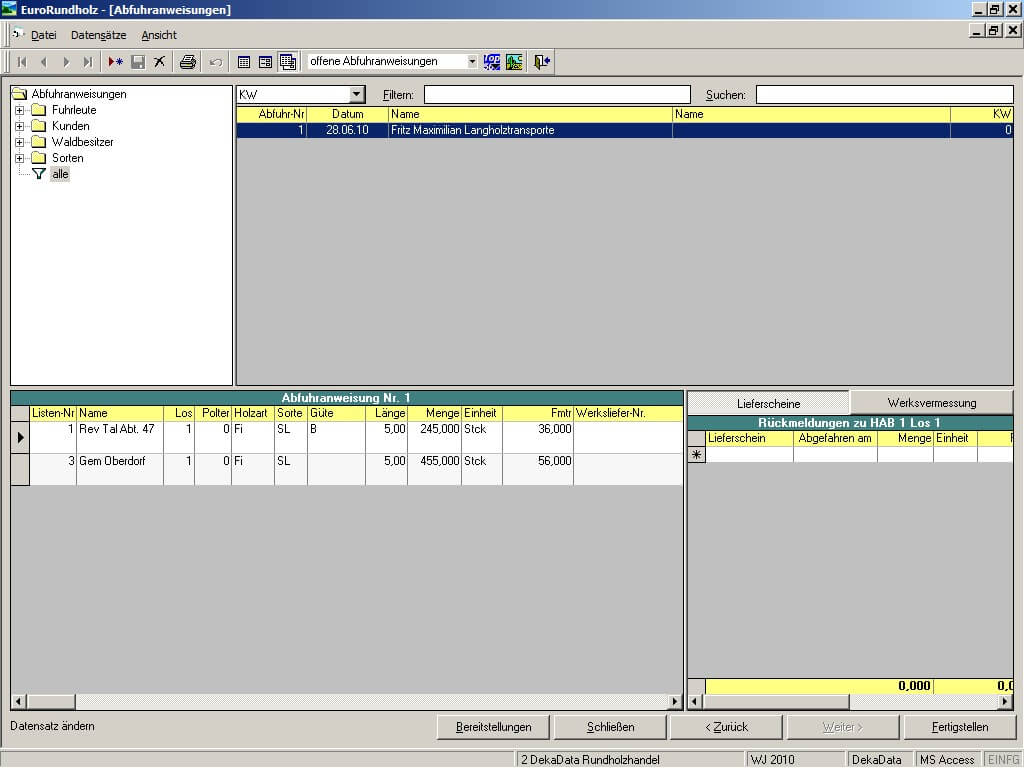Focus the Suchen input field
This screenshot has width=1024, height=768.
pyautogui.click(x=885, y=95)
